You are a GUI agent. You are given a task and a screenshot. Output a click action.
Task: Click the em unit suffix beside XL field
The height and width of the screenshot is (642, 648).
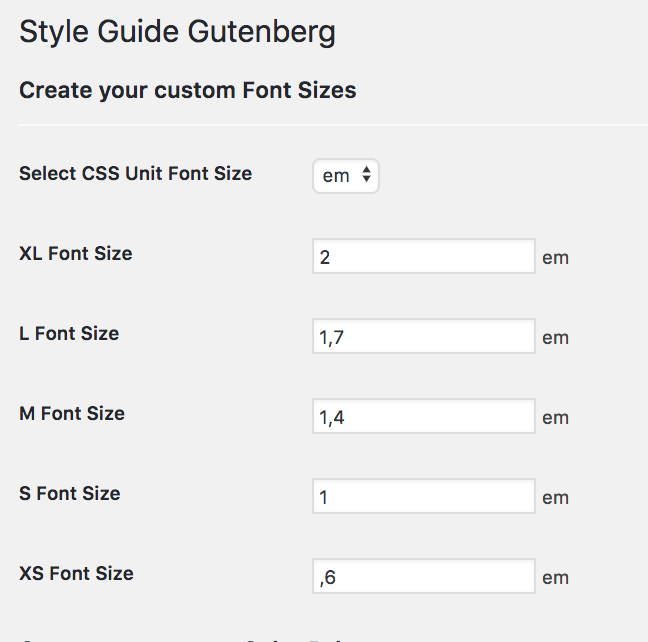(x=555, y=258)
